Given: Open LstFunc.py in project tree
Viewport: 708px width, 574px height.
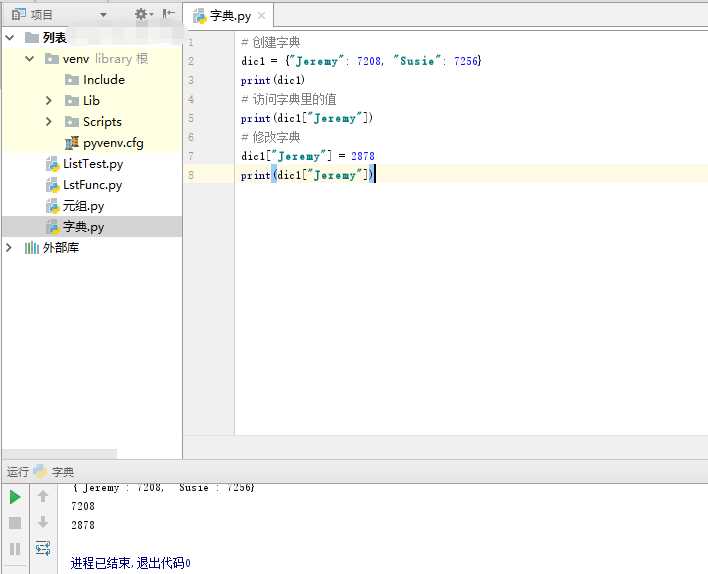Looking at the screenshot, I should [x=92, y=185].
